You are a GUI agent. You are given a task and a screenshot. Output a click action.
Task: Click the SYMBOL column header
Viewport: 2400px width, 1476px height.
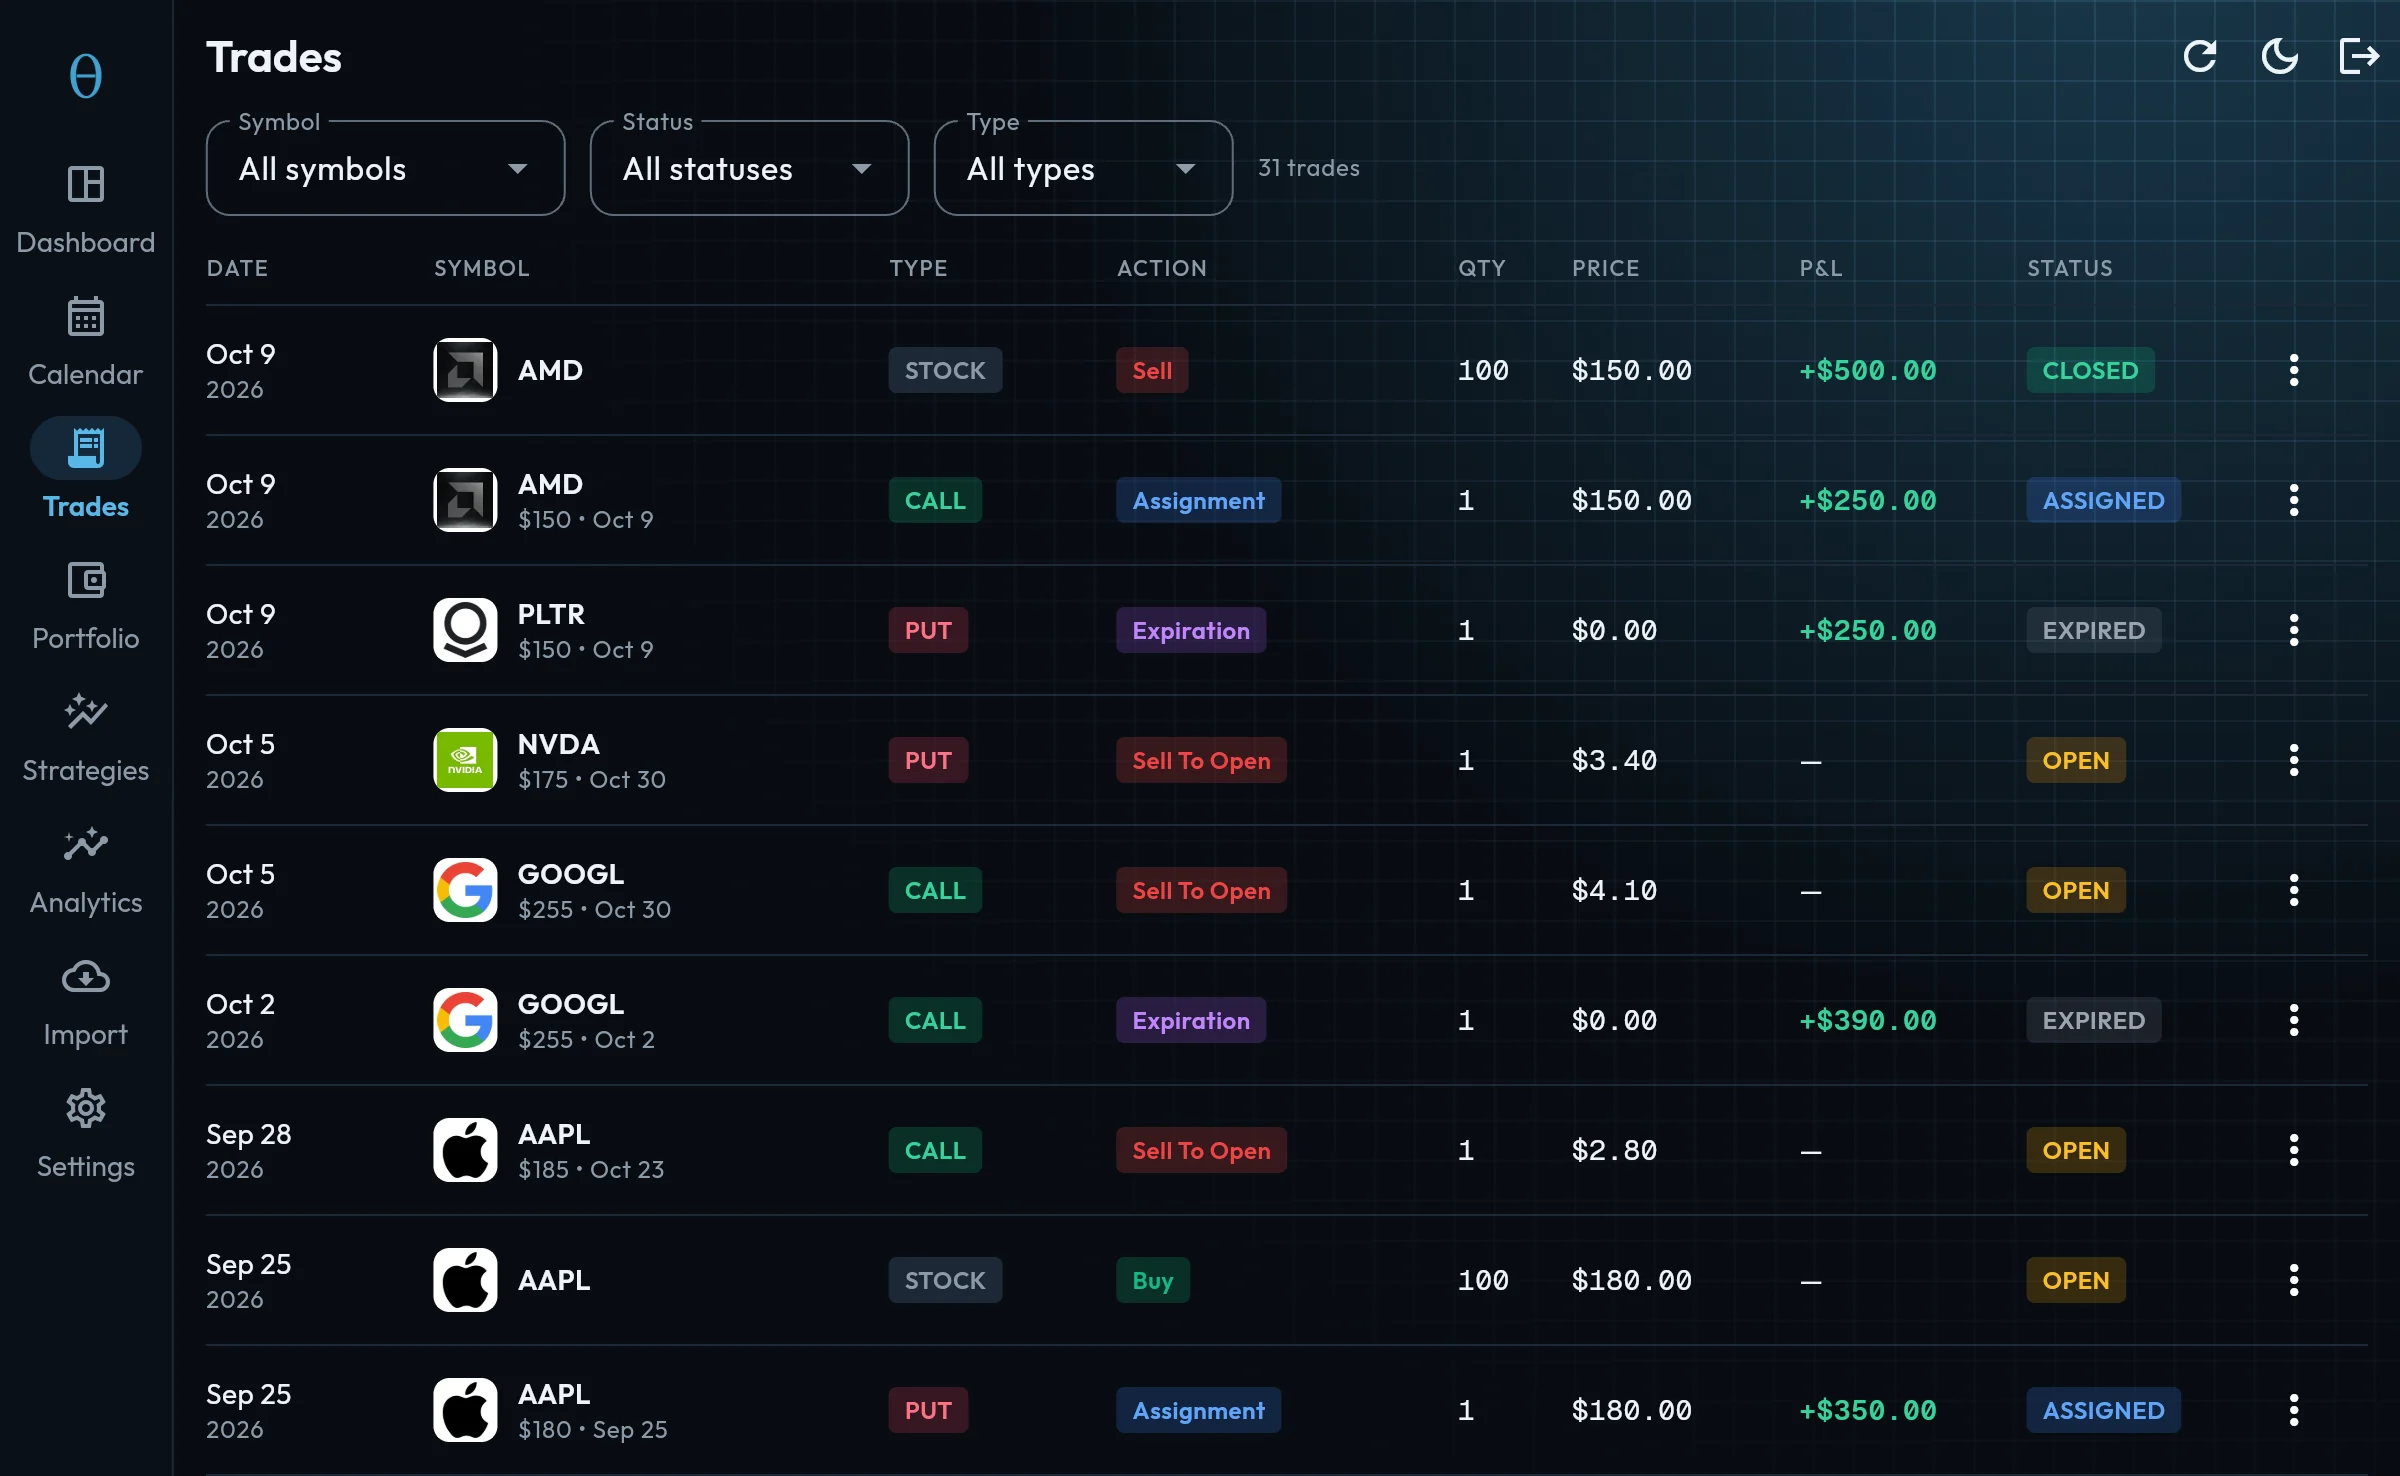[x=482, y=268]
